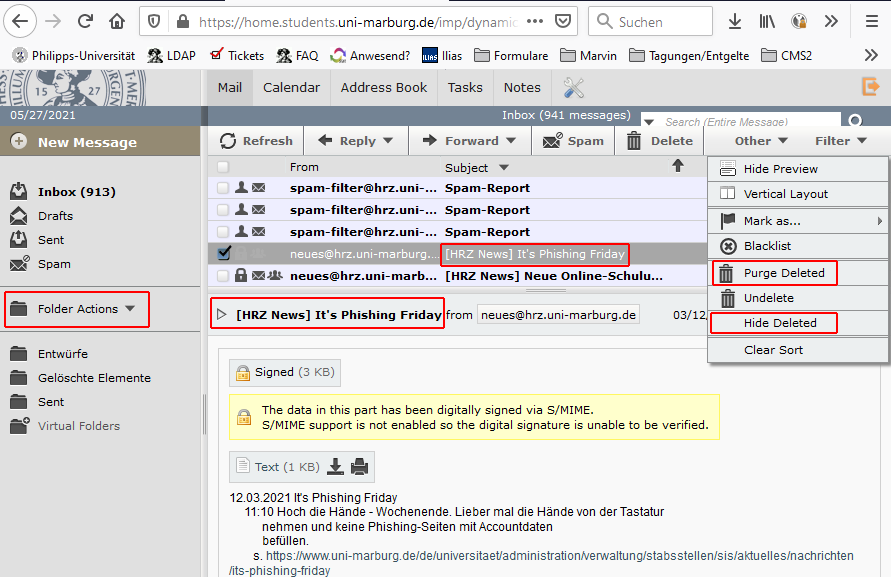Viewport: 891px width, 577px height.
Task: Expand the Mark as... submenu
Action: coord(798,221)
